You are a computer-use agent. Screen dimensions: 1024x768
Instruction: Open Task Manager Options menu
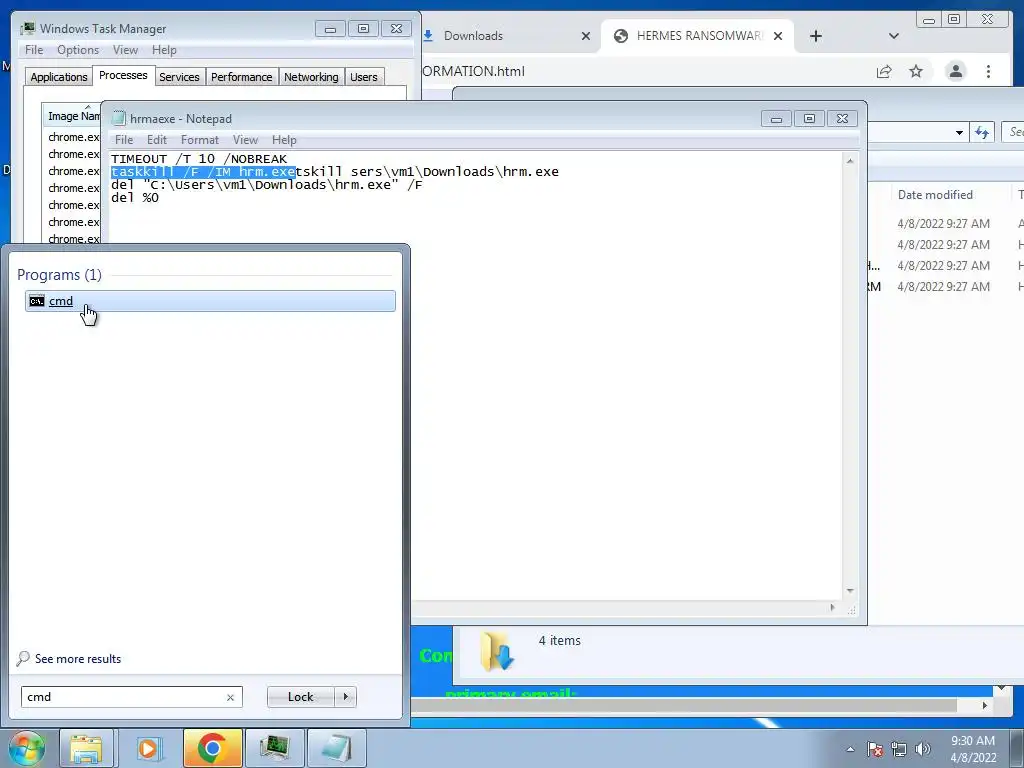[78, 50]
